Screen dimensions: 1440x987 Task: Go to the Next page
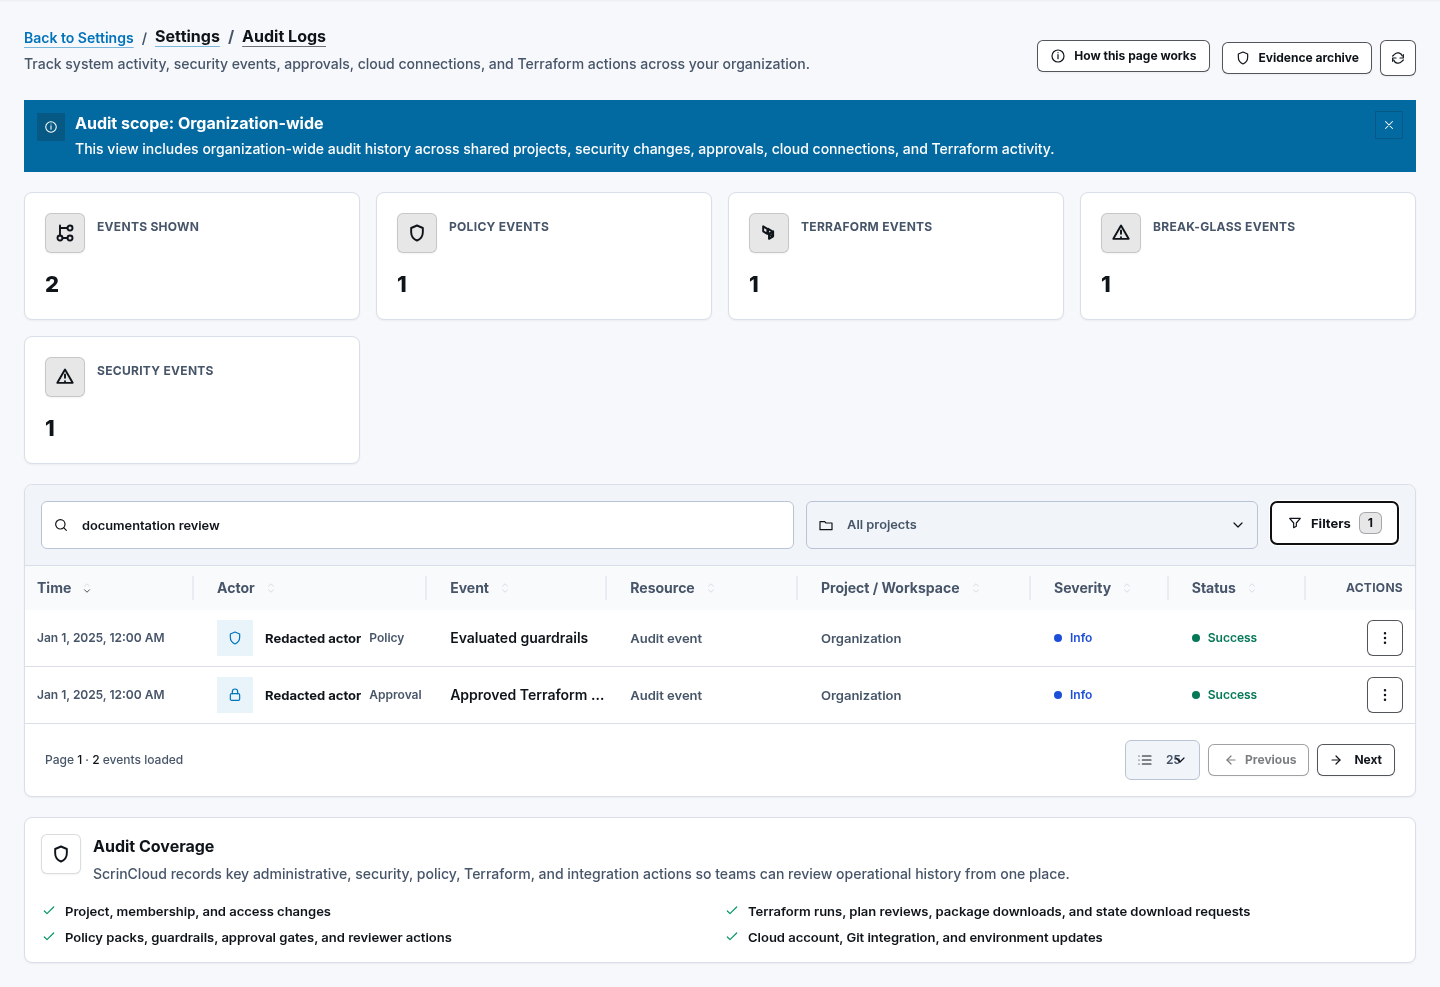click(1356, 760)
